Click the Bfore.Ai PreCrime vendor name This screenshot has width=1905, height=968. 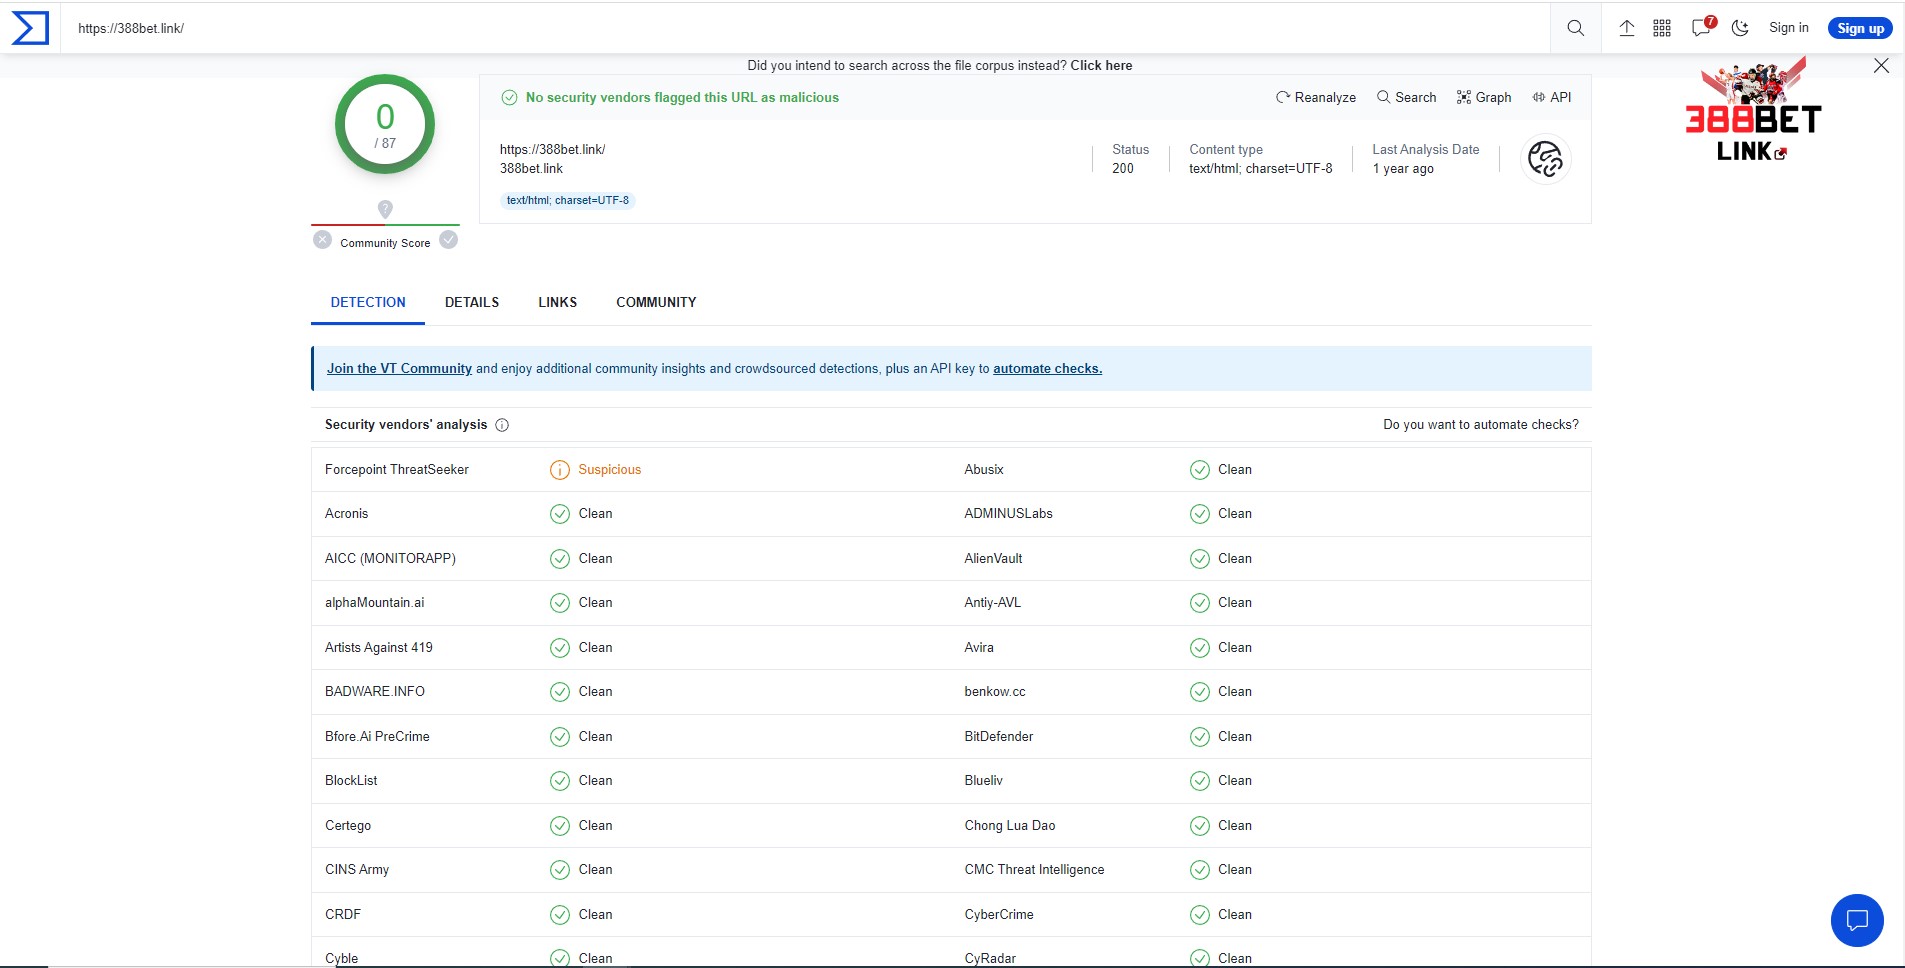click(377, 737)
